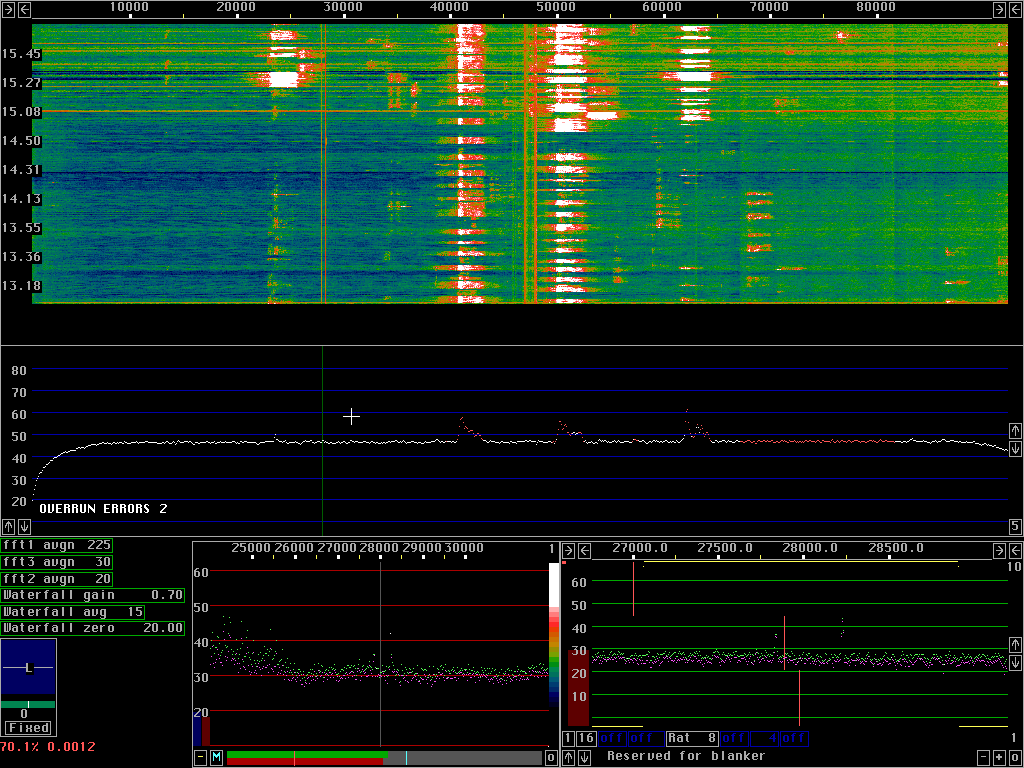Click the down arrow beside OVERRUN ERRORS text
Screen dimensions: 1024x768
tap(24, 526)
